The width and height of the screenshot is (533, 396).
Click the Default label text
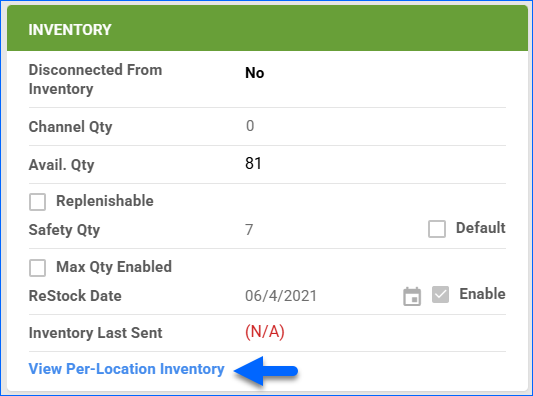point(481,228)
